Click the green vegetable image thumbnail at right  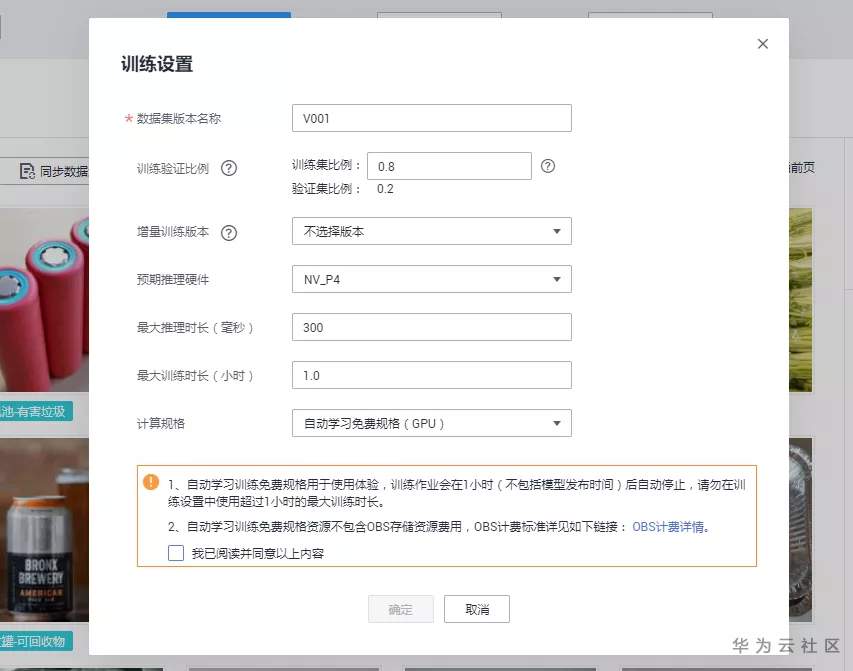800,300
